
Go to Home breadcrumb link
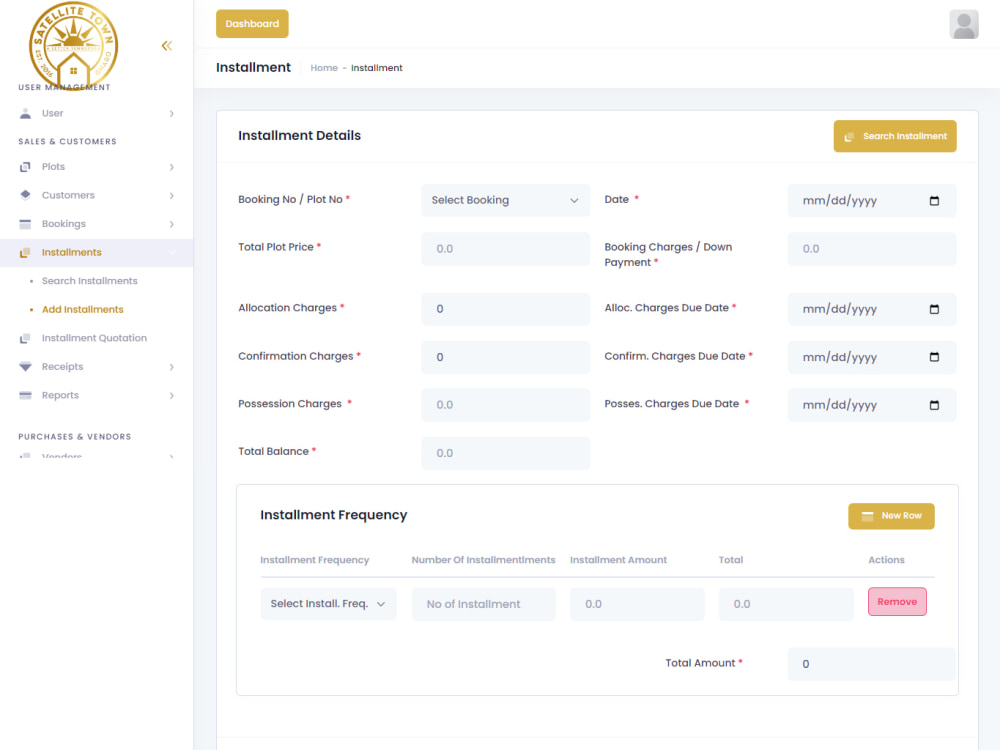coord(324,68)
